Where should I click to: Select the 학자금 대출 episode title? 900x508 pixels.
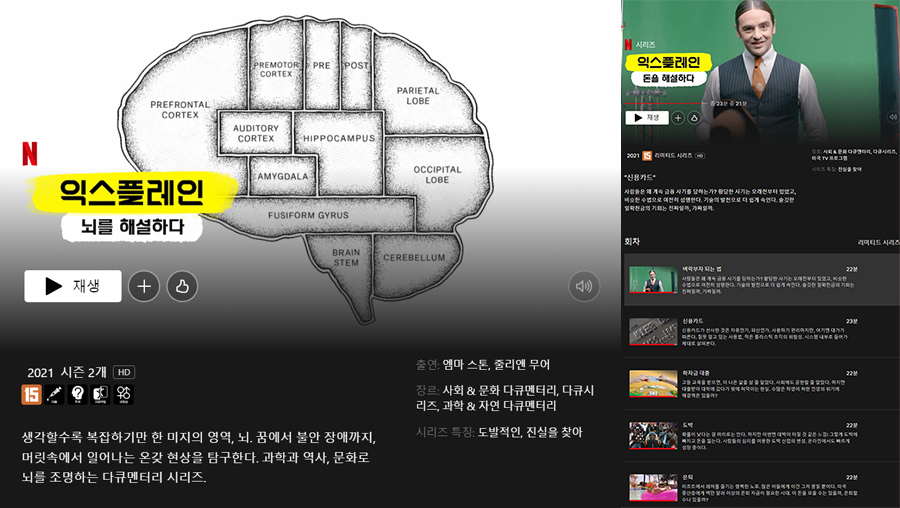tap(696, 373)
